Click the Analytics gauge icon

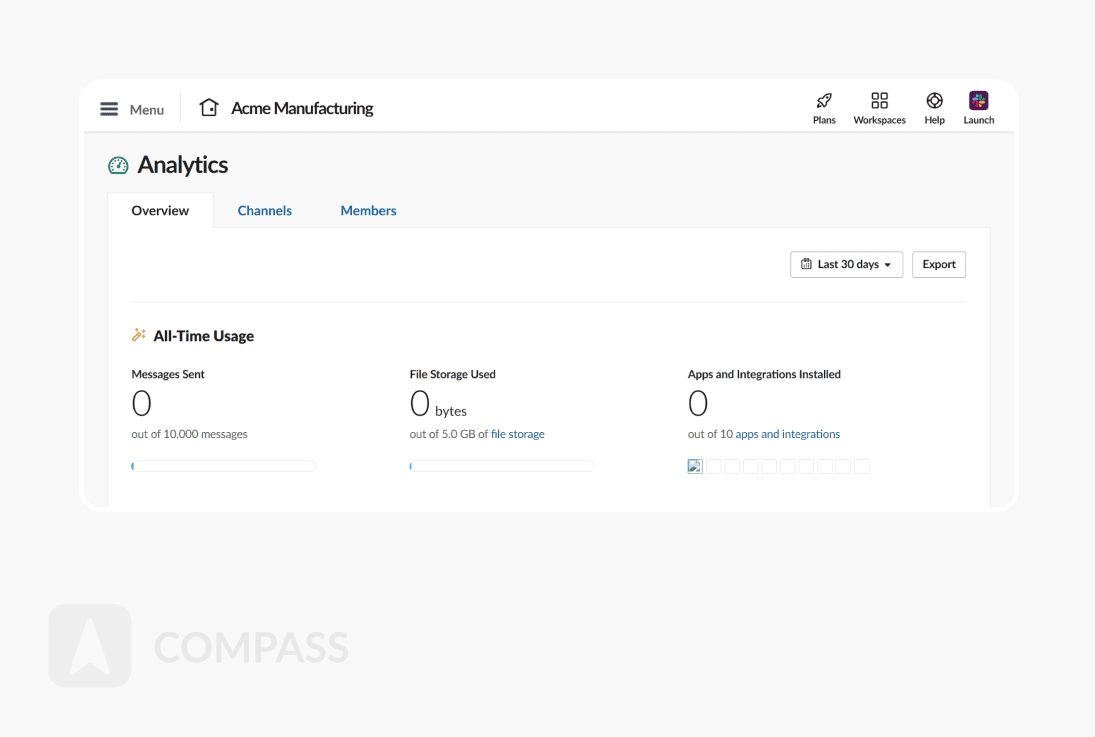(x=118, y=166)
